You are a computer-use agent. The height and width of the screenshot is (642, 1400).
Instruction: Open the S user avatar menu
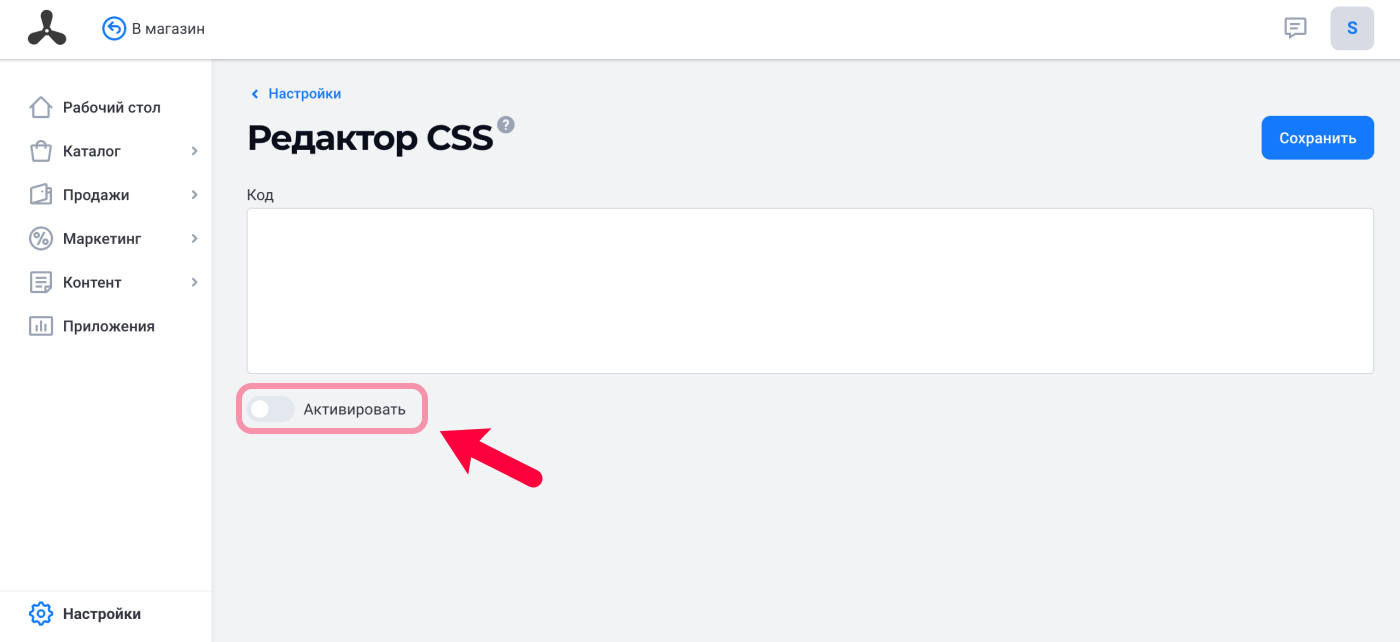point(1352,28)
